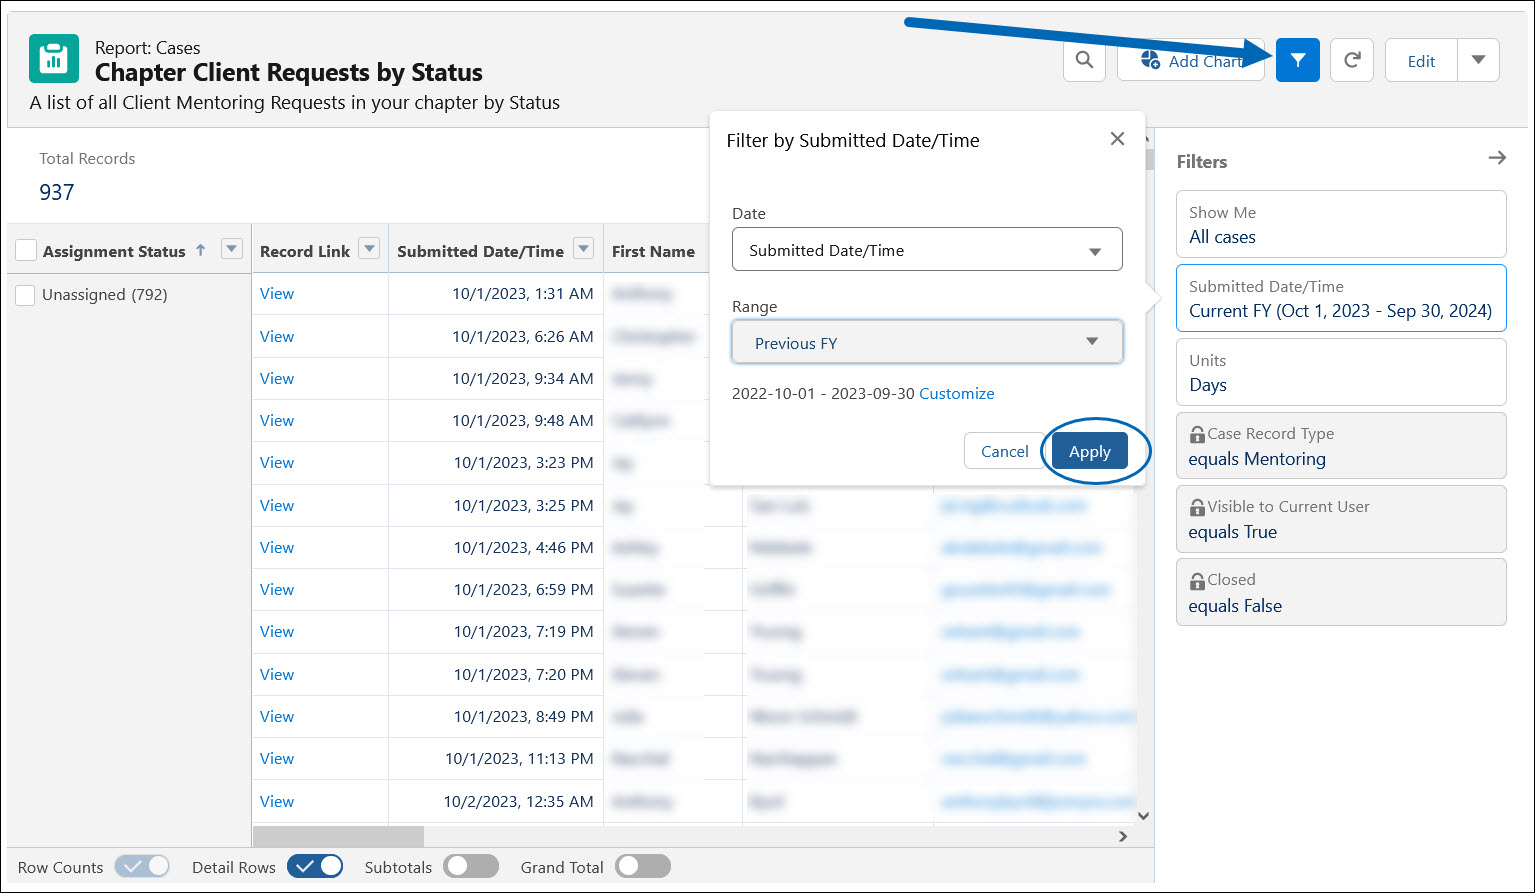
Task: Open View link for 10/1/2023, 4:46 PM
Action: [x=277, y=547]
